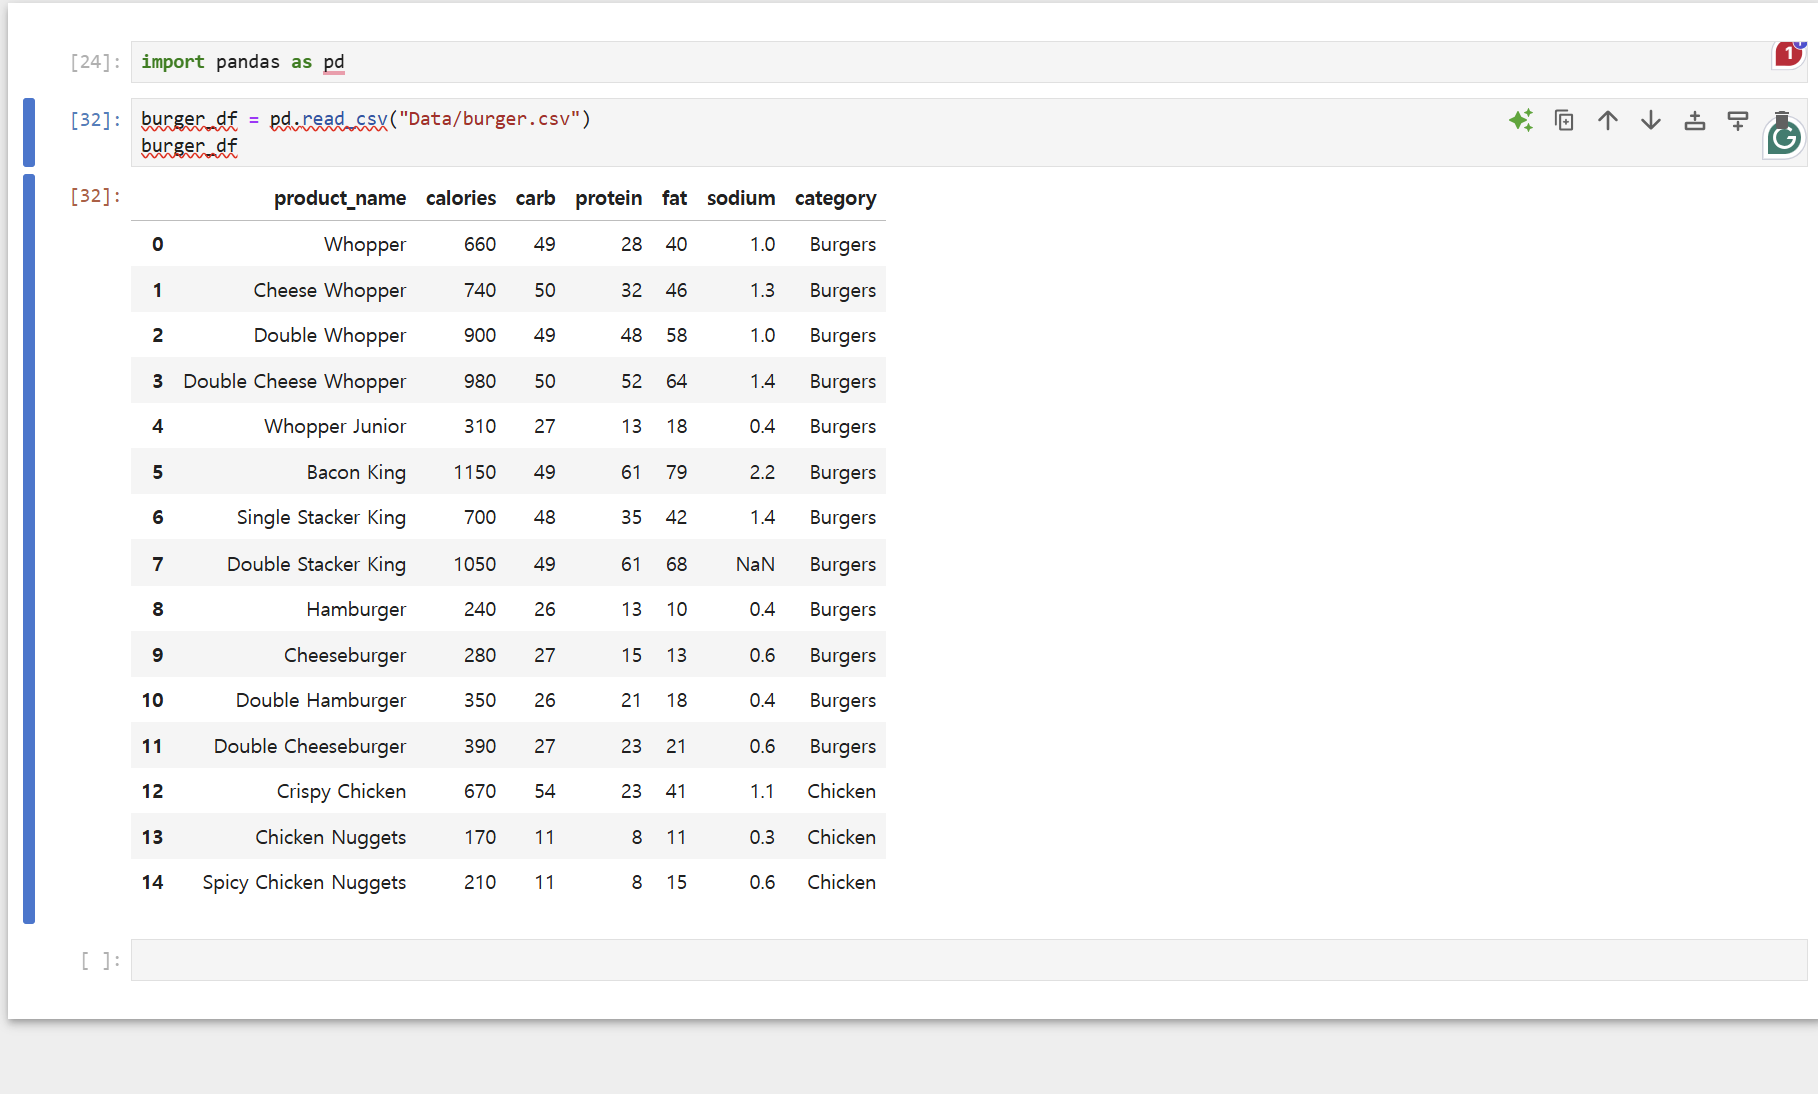1818x1094 pixels.
Task: Collapse the input of cell 32 via blue bar
Action: [x=29, y=132]
